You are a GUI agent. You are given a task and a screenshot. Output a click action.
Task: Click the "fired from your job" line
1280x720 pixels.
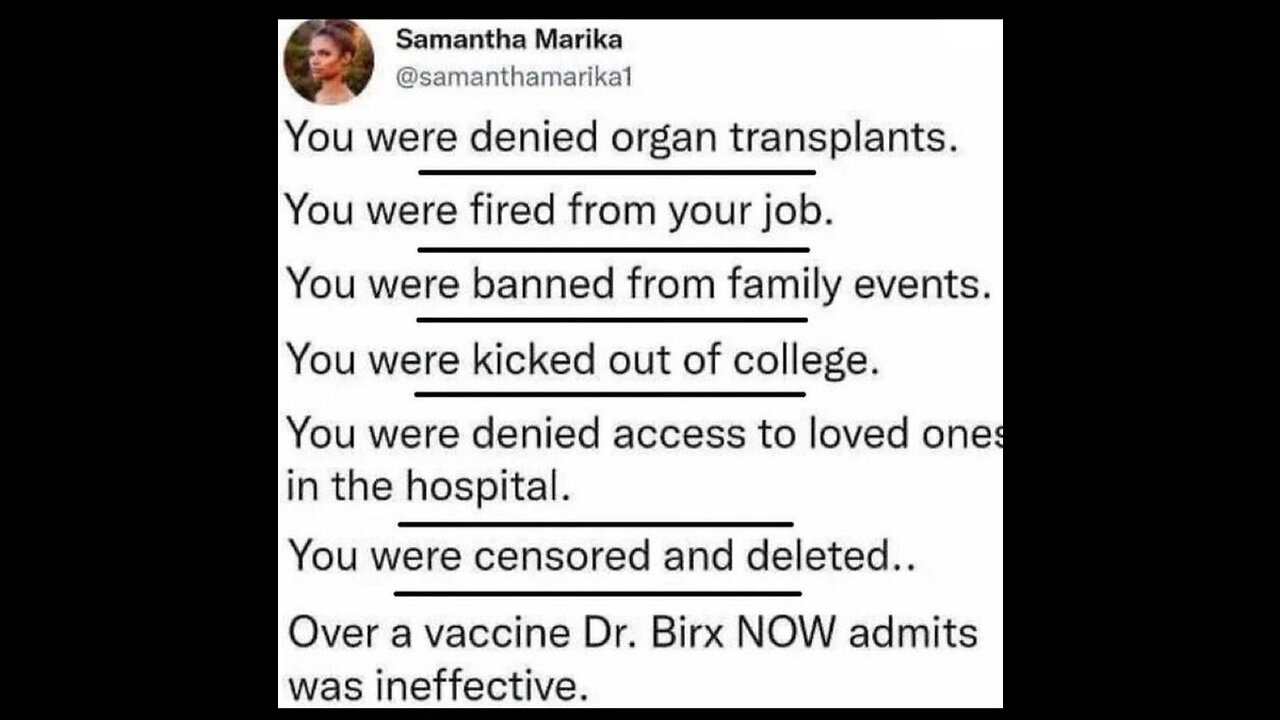[559, 210]
